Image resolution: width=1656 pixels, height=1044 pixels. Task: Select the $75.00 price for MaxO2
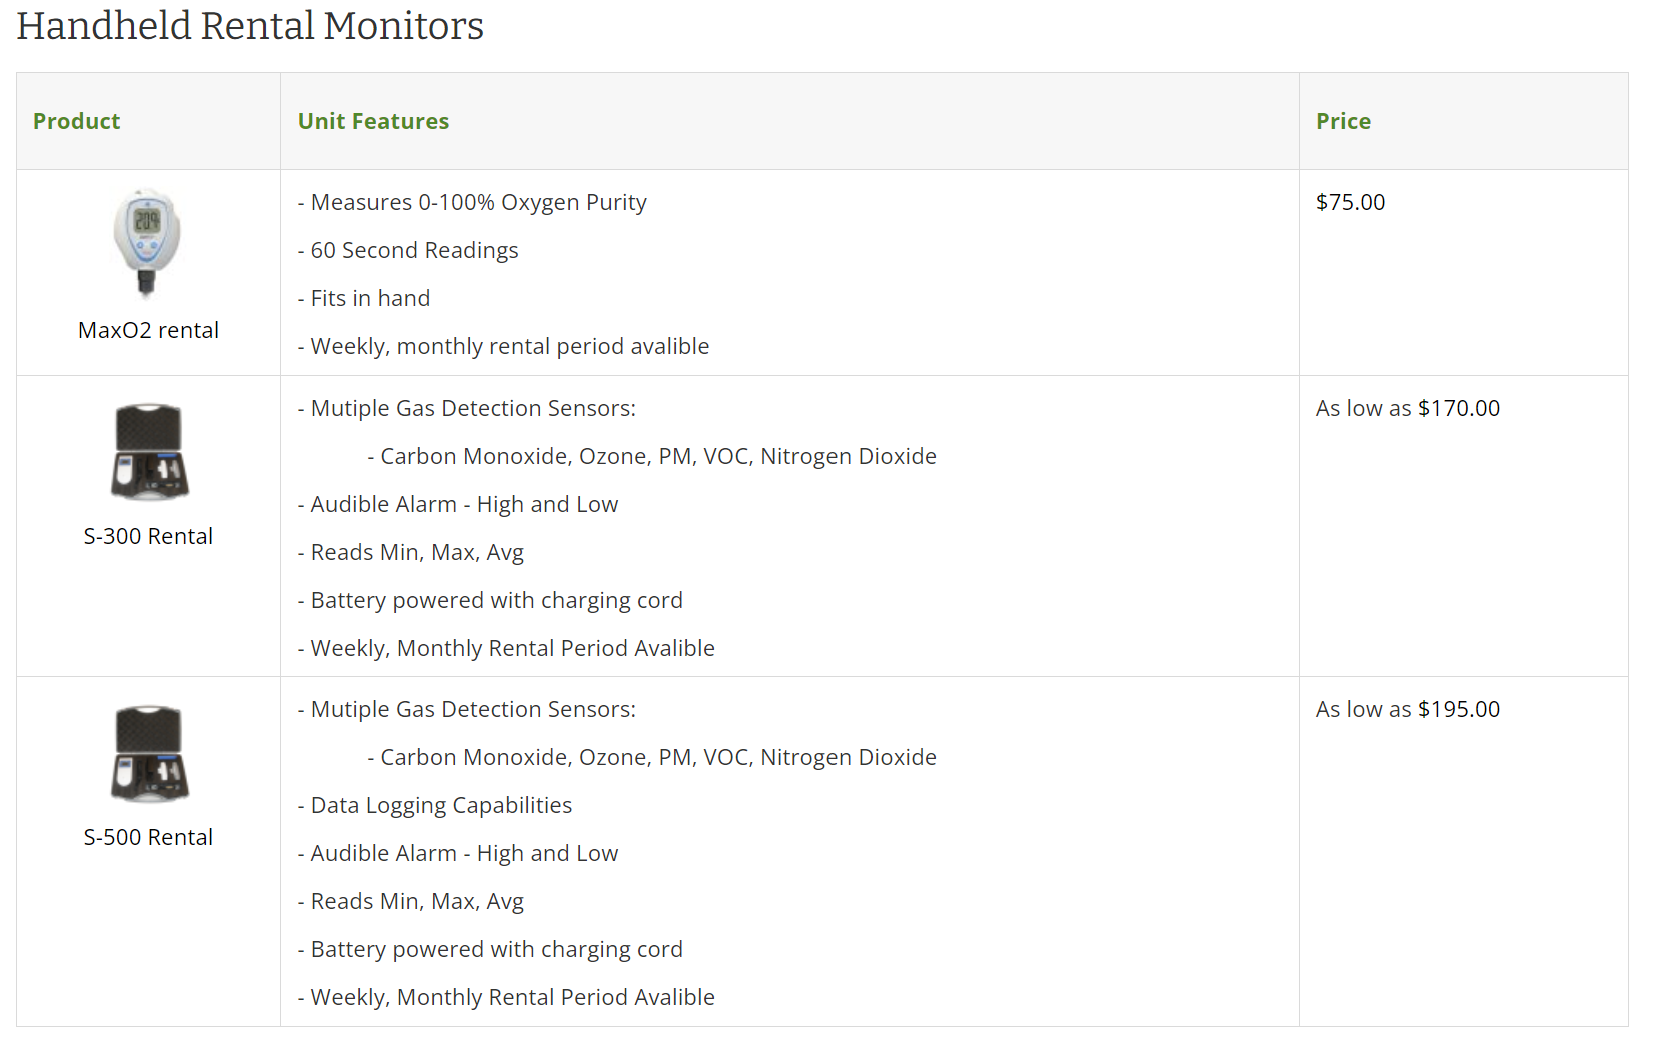click(1350, 203)
